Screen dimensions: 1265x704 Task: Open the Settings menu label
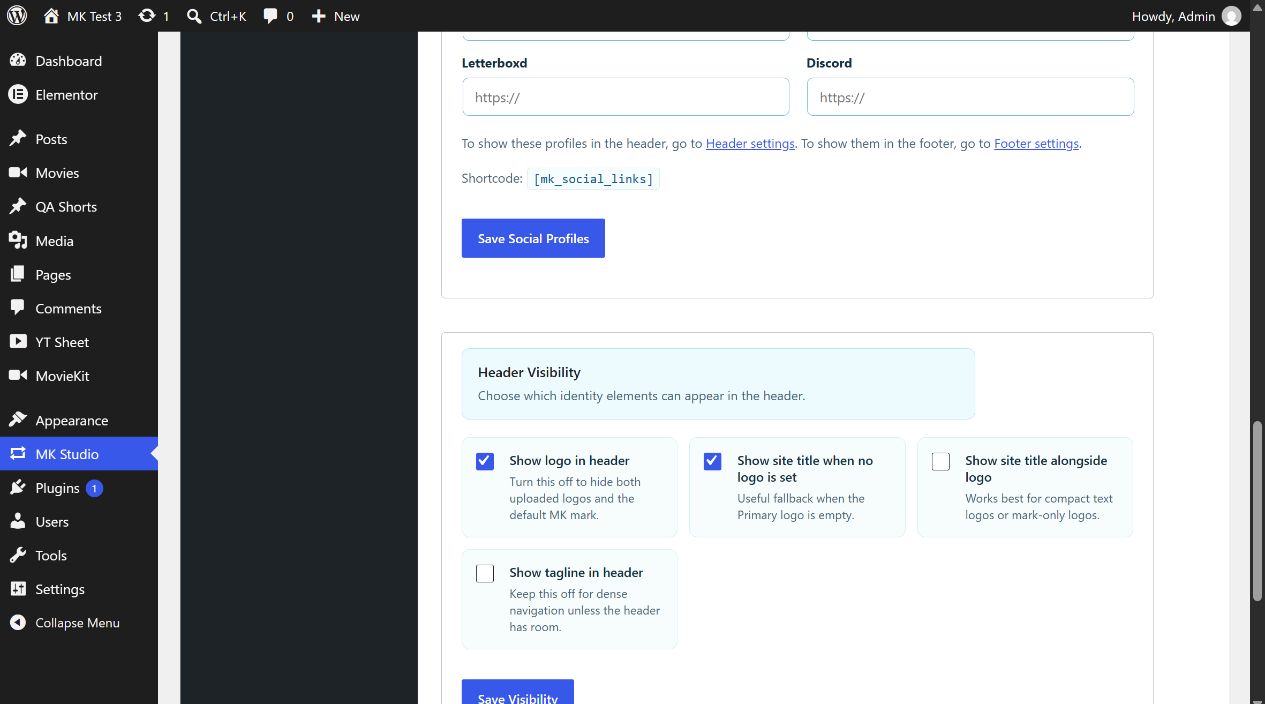[60, 590]
